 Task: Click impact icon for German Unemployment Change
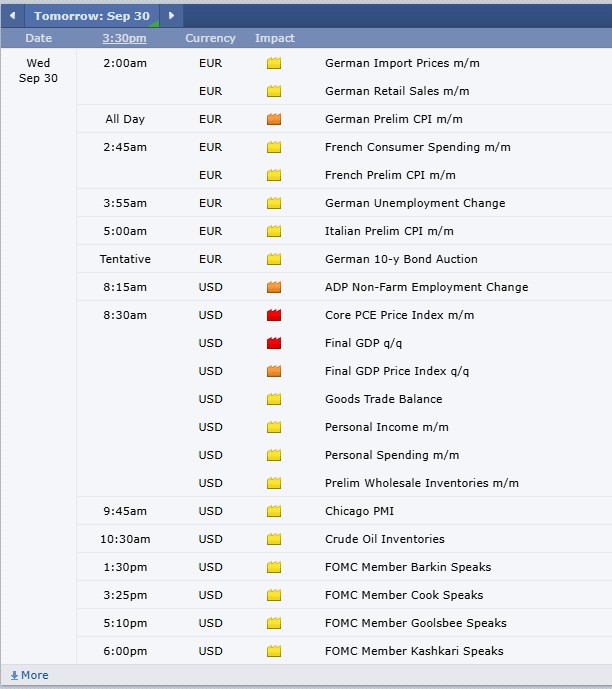tap(274, 203)
